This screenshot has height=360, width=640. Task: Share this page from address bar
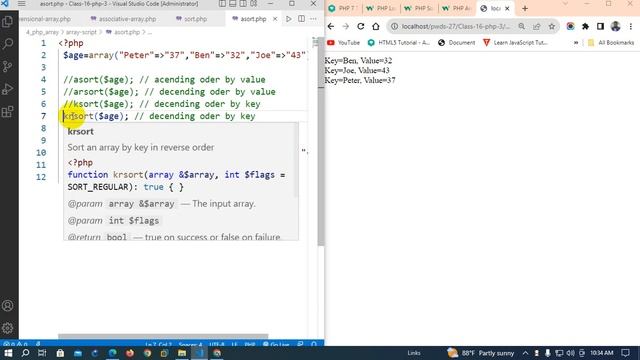click(537, 26)
